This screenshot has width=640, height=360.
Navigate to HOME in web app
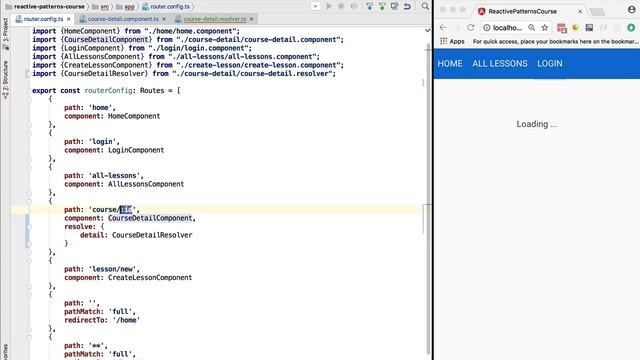click(x=450, y=64)
